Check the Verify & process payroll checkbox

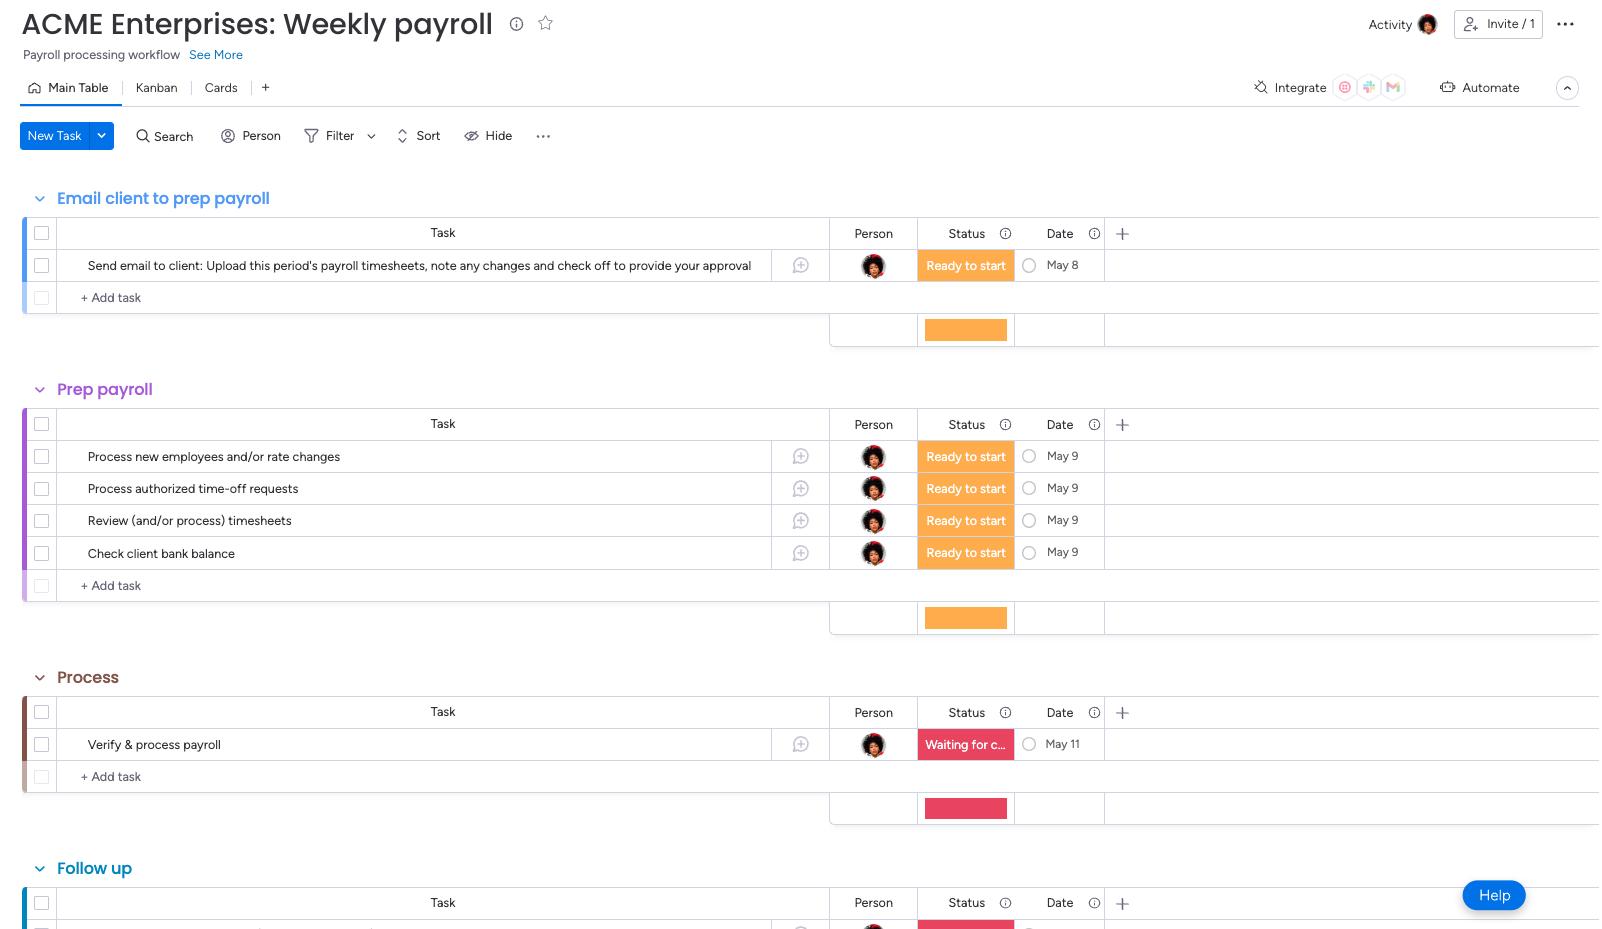pyautogui.click(x=41, y=744)
